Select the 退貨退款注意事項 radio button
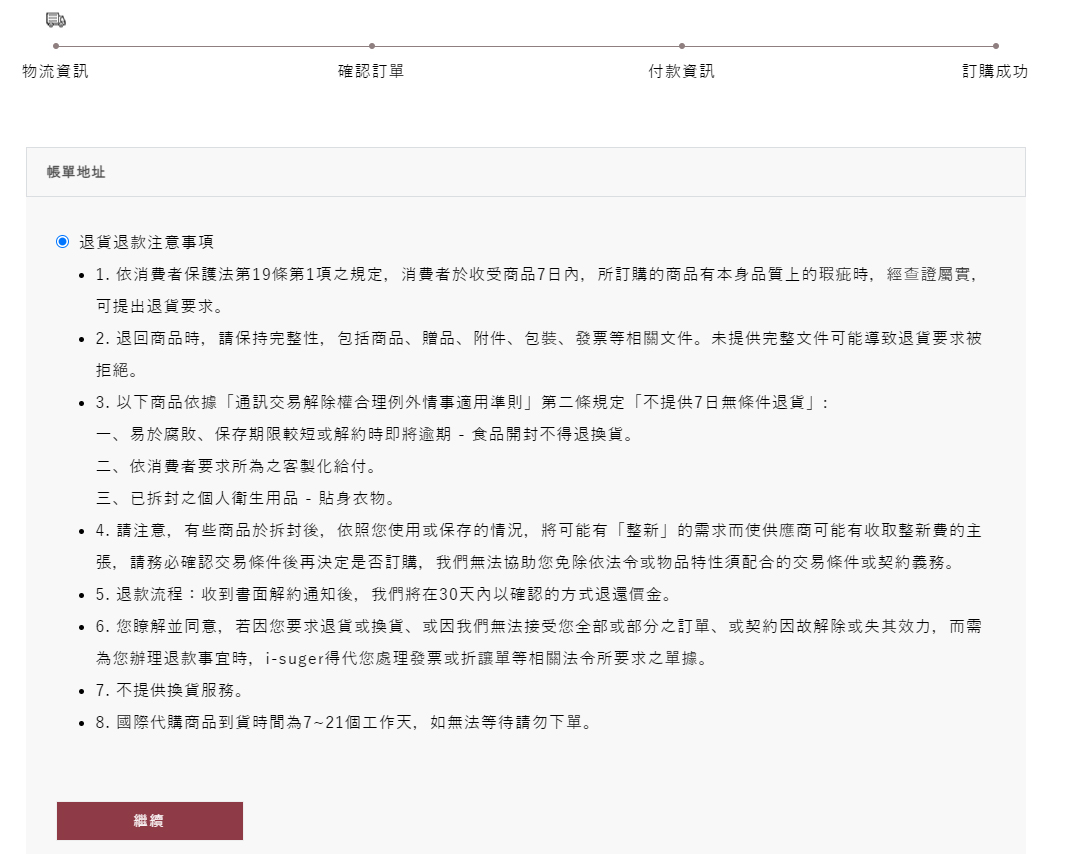Viewport: 1083px width, 854px height. point(63,242)
